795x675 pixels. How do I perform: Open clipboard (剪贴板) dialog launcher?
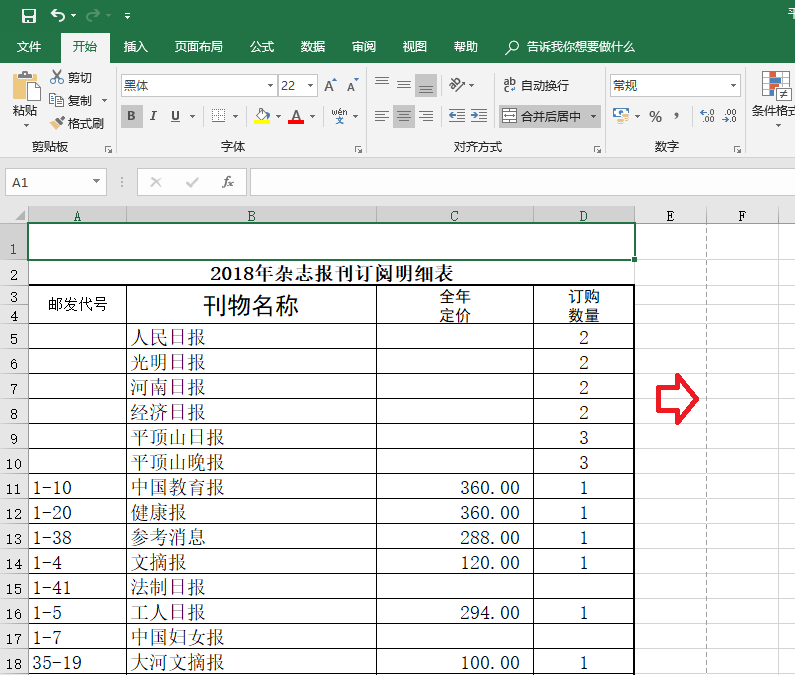click(x=108, y=149)
